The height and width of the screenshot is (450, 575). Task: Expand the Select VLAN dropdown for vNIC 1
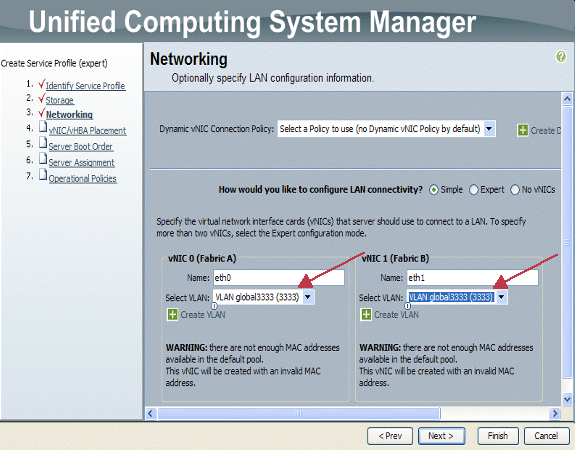(x=502, y=297)
